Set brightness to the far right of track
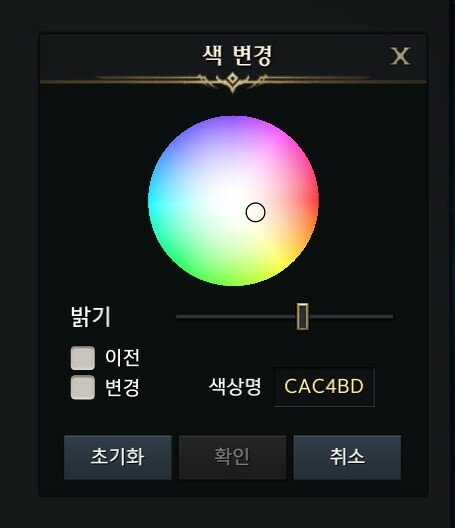This screenshot has height=528, width=455. [391, 317]
